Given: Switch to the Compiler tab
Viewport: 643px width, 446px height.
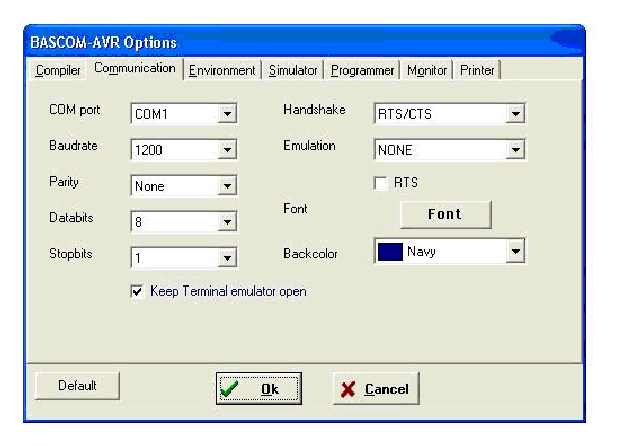Looking at the screenshot, I should pyautogui.click(x=58, y=70).
